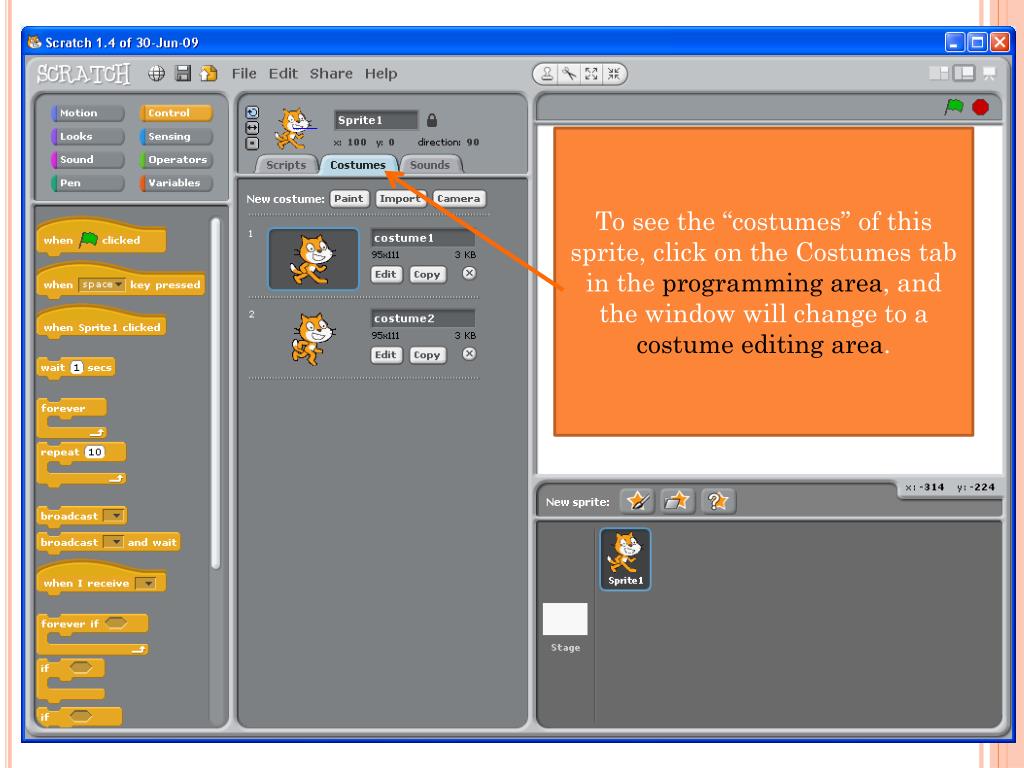Show the Motion blocks category

[x=88, y=113]
